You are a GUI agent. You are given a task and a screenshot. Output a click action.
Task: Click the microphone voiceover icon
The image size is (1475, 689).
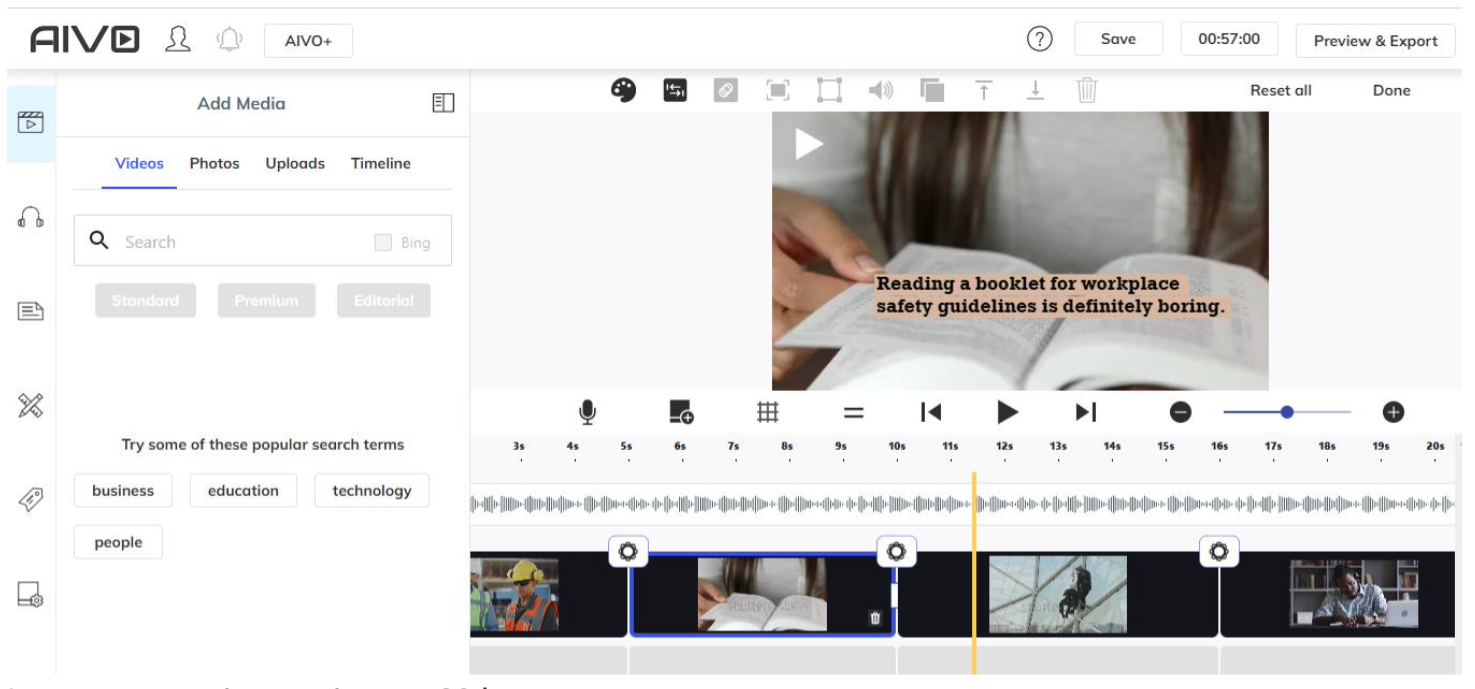588,412
